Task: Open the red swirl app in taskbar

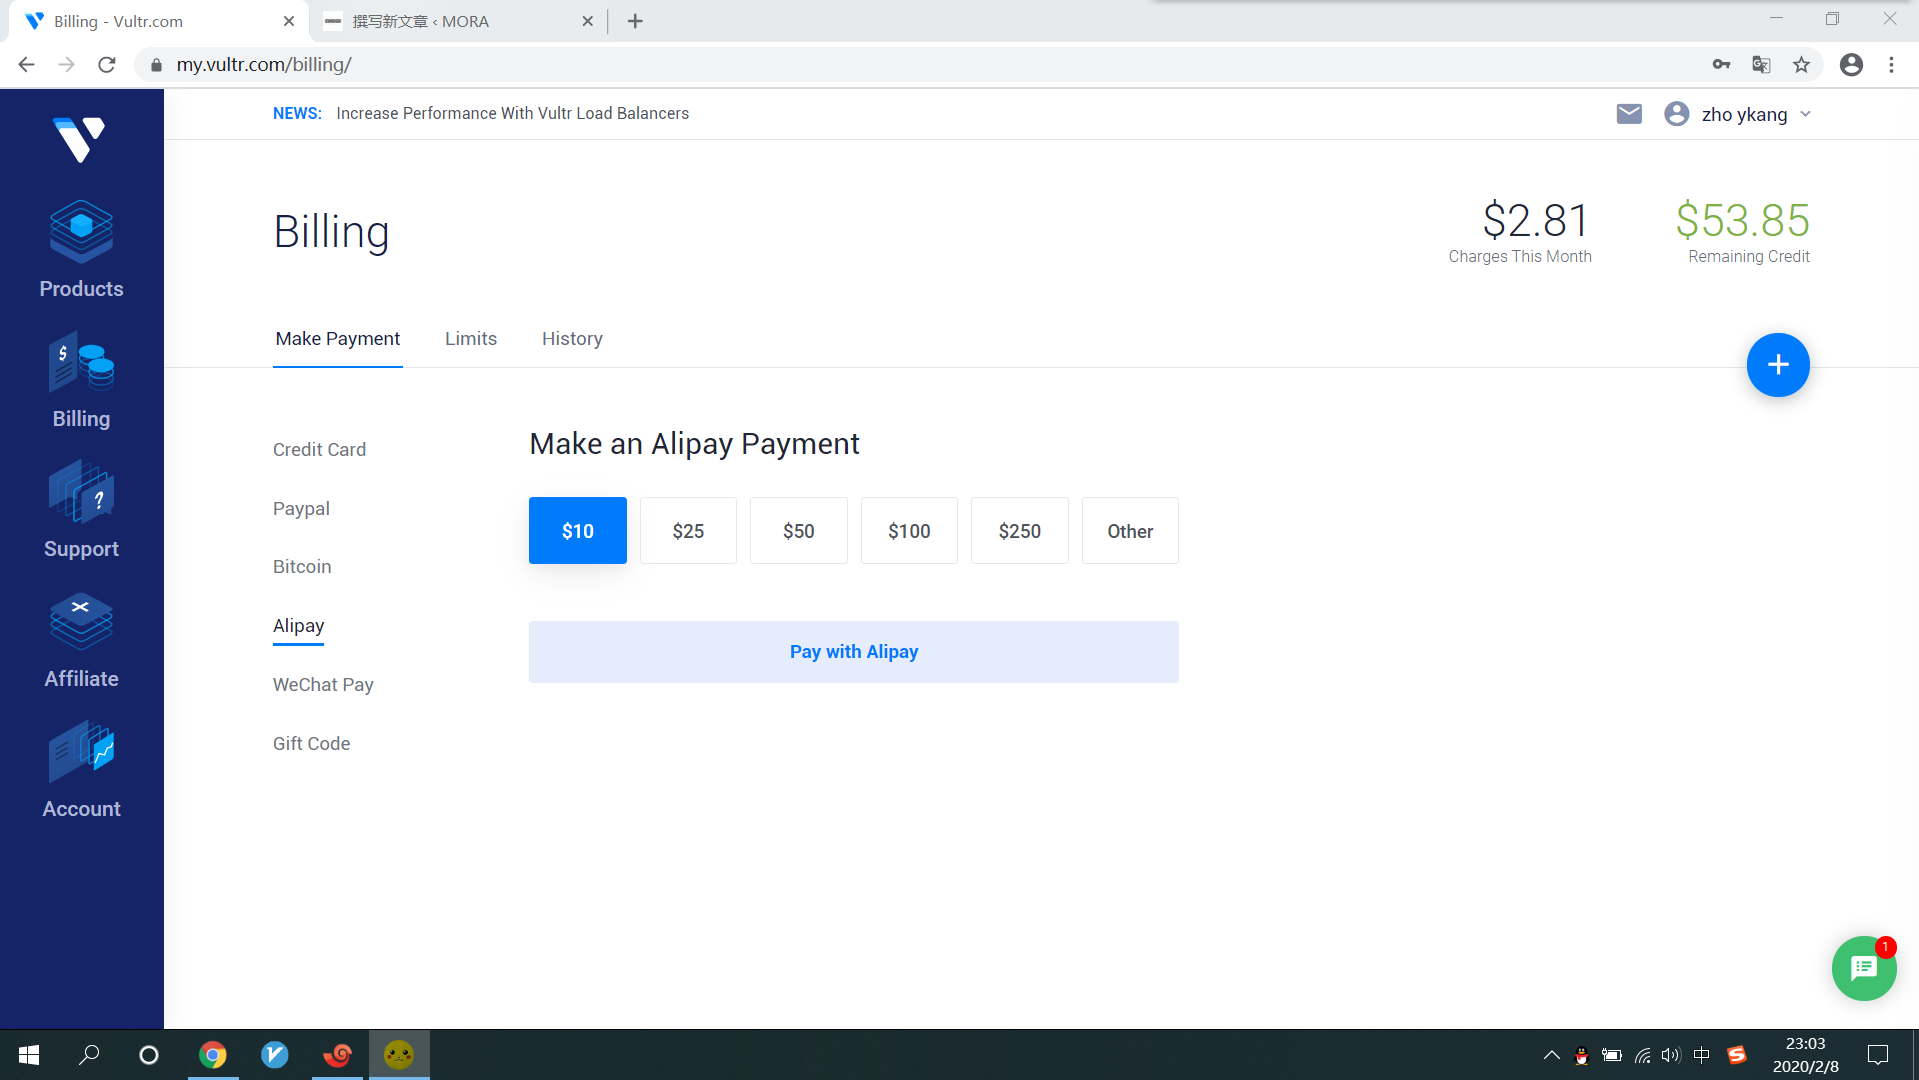Action: pos(337,1055)
